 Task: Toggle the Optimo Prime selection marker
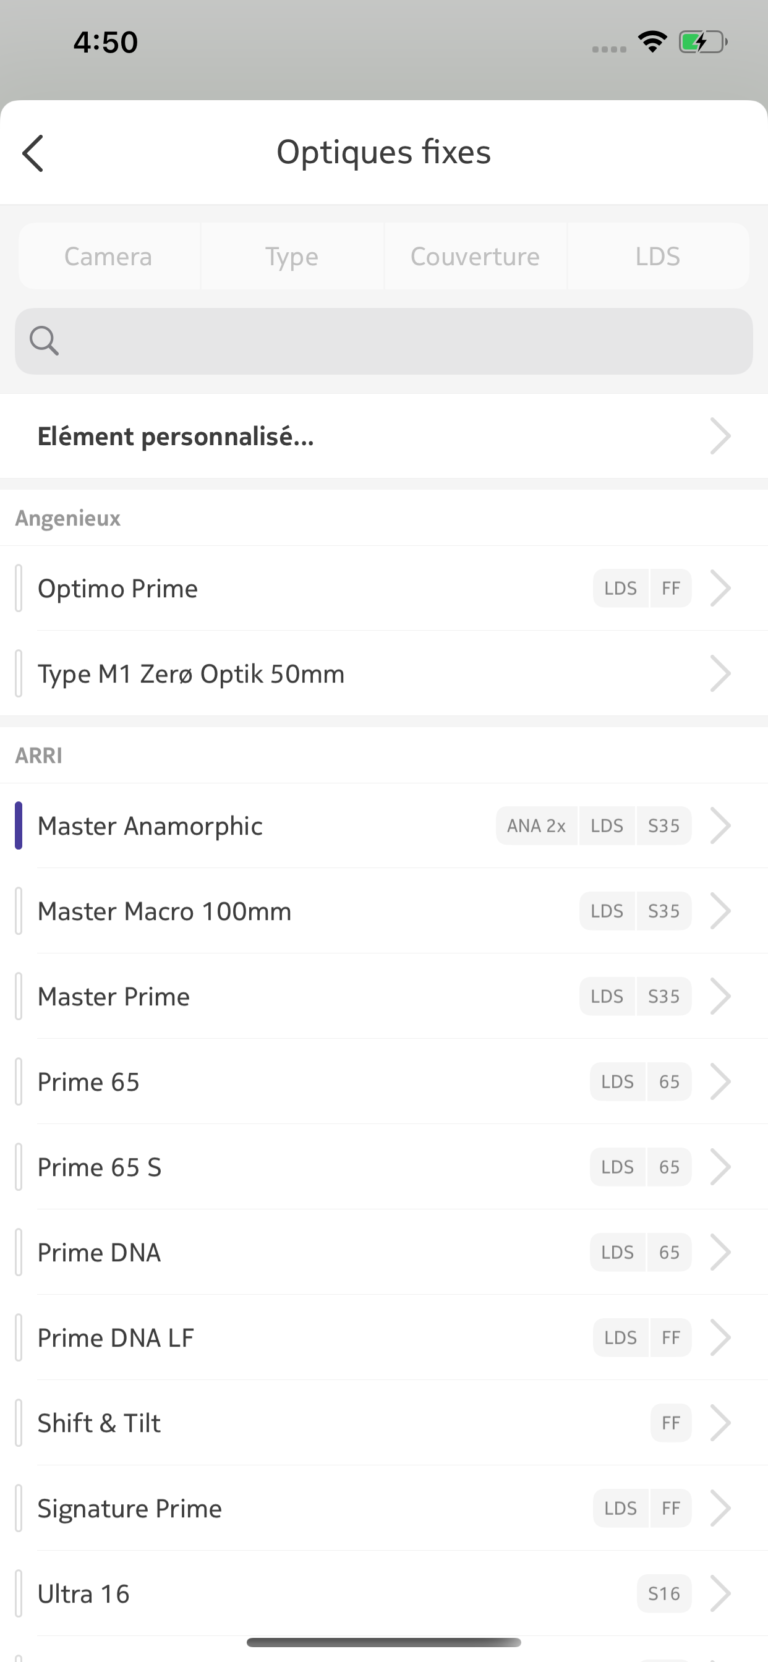click(x=18, y=589)
